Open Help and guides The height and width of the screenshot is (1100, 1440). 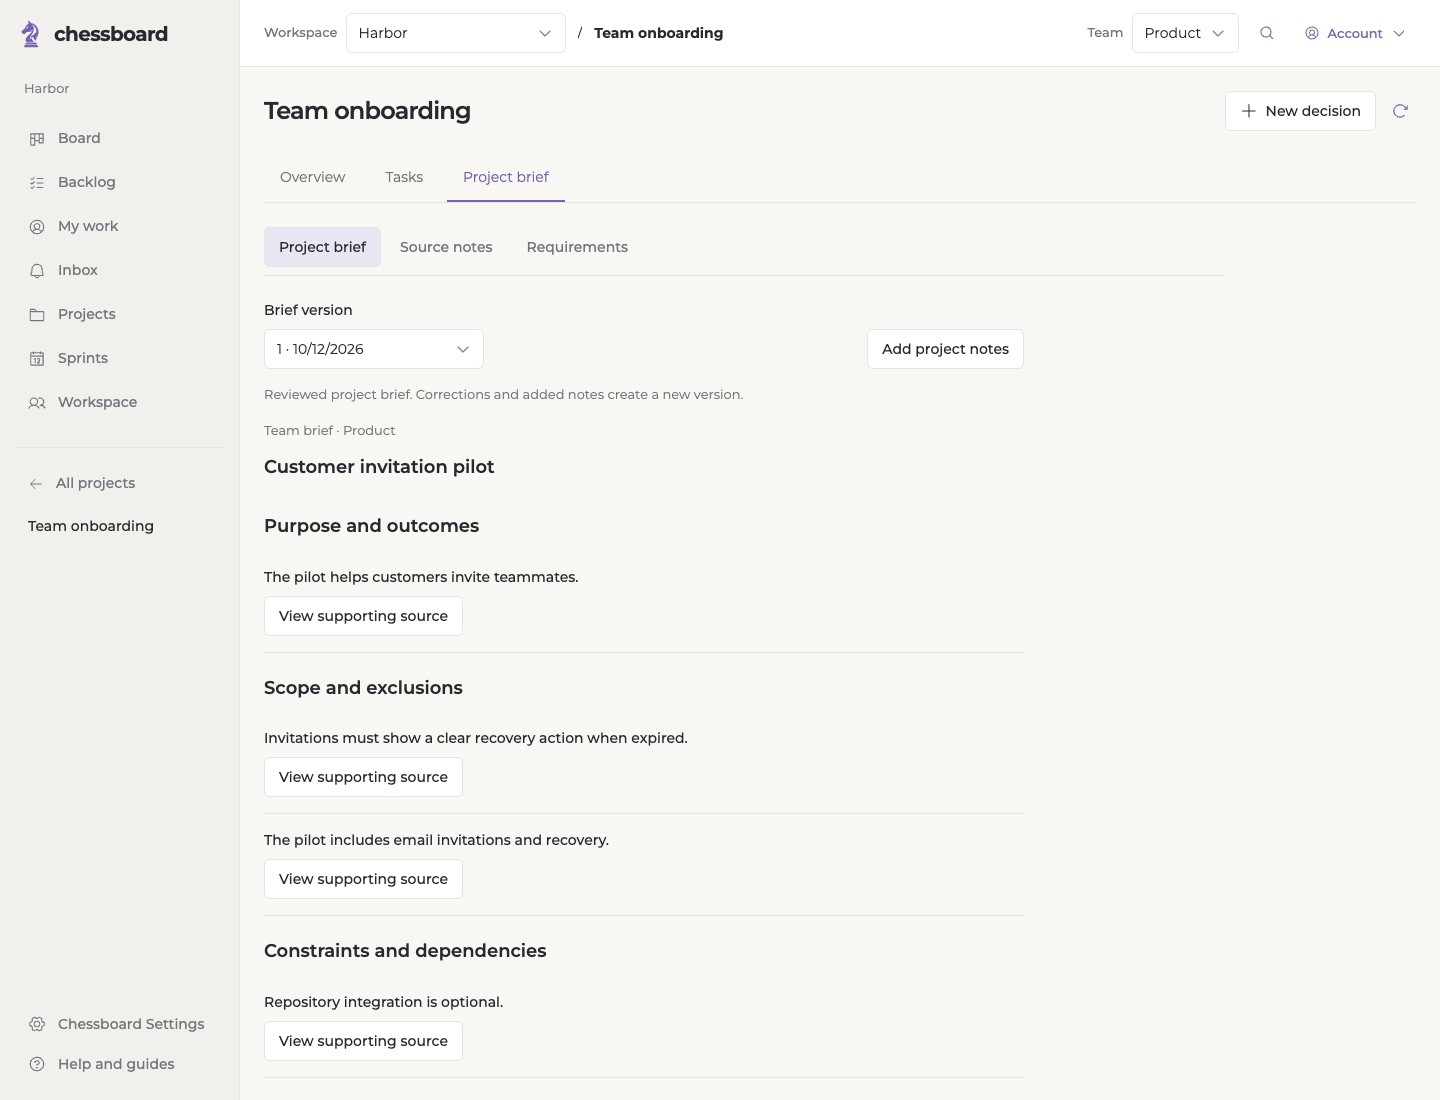(x=120, y=1064)
